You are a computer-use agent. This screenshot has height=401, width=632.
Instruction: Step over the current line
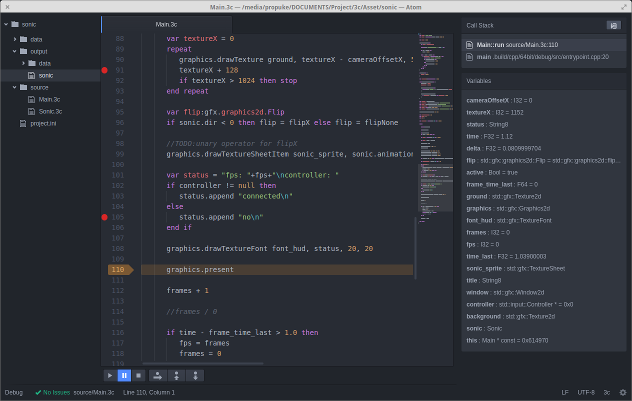158,376
